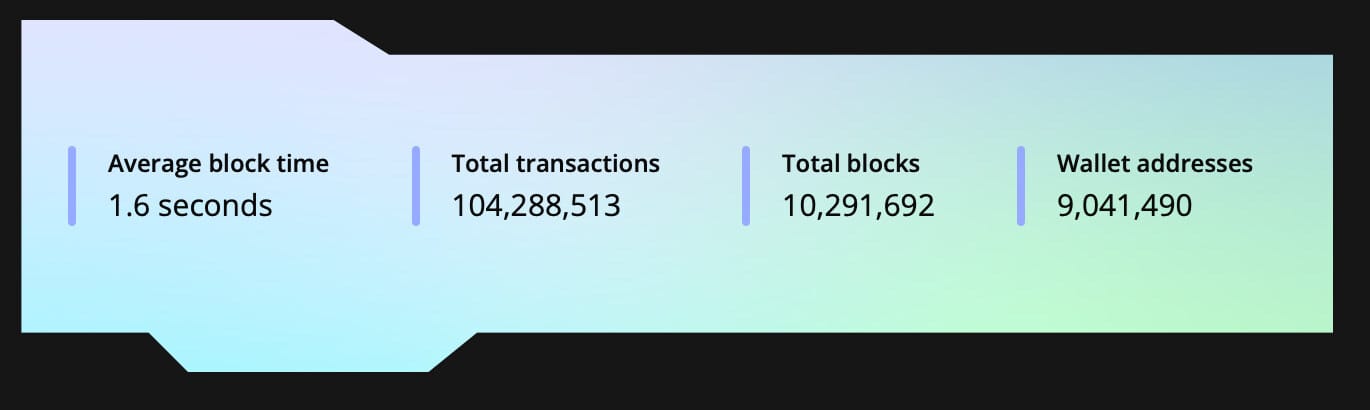The width and height of the screenshot is (1370, 410).
Task: Click the word "seconds" in block time
Action: 215,206
